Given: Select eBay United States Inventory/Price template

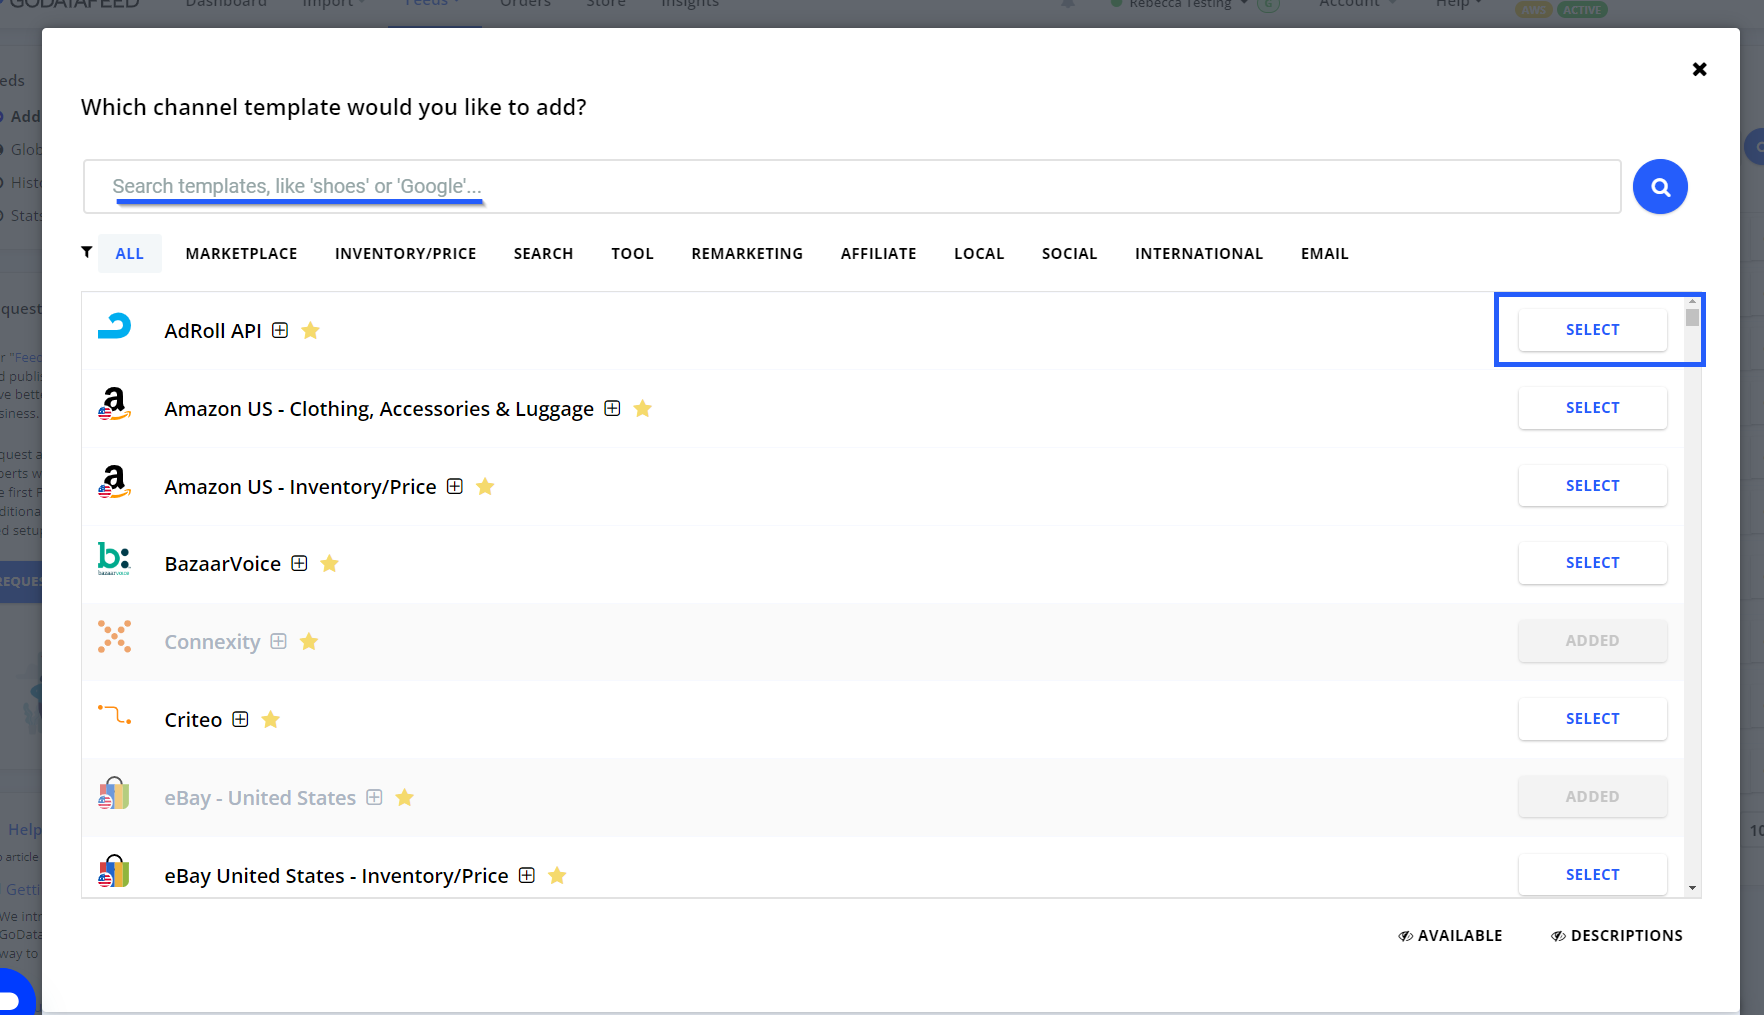Looking at the screenshot, I should (1592, 875).
